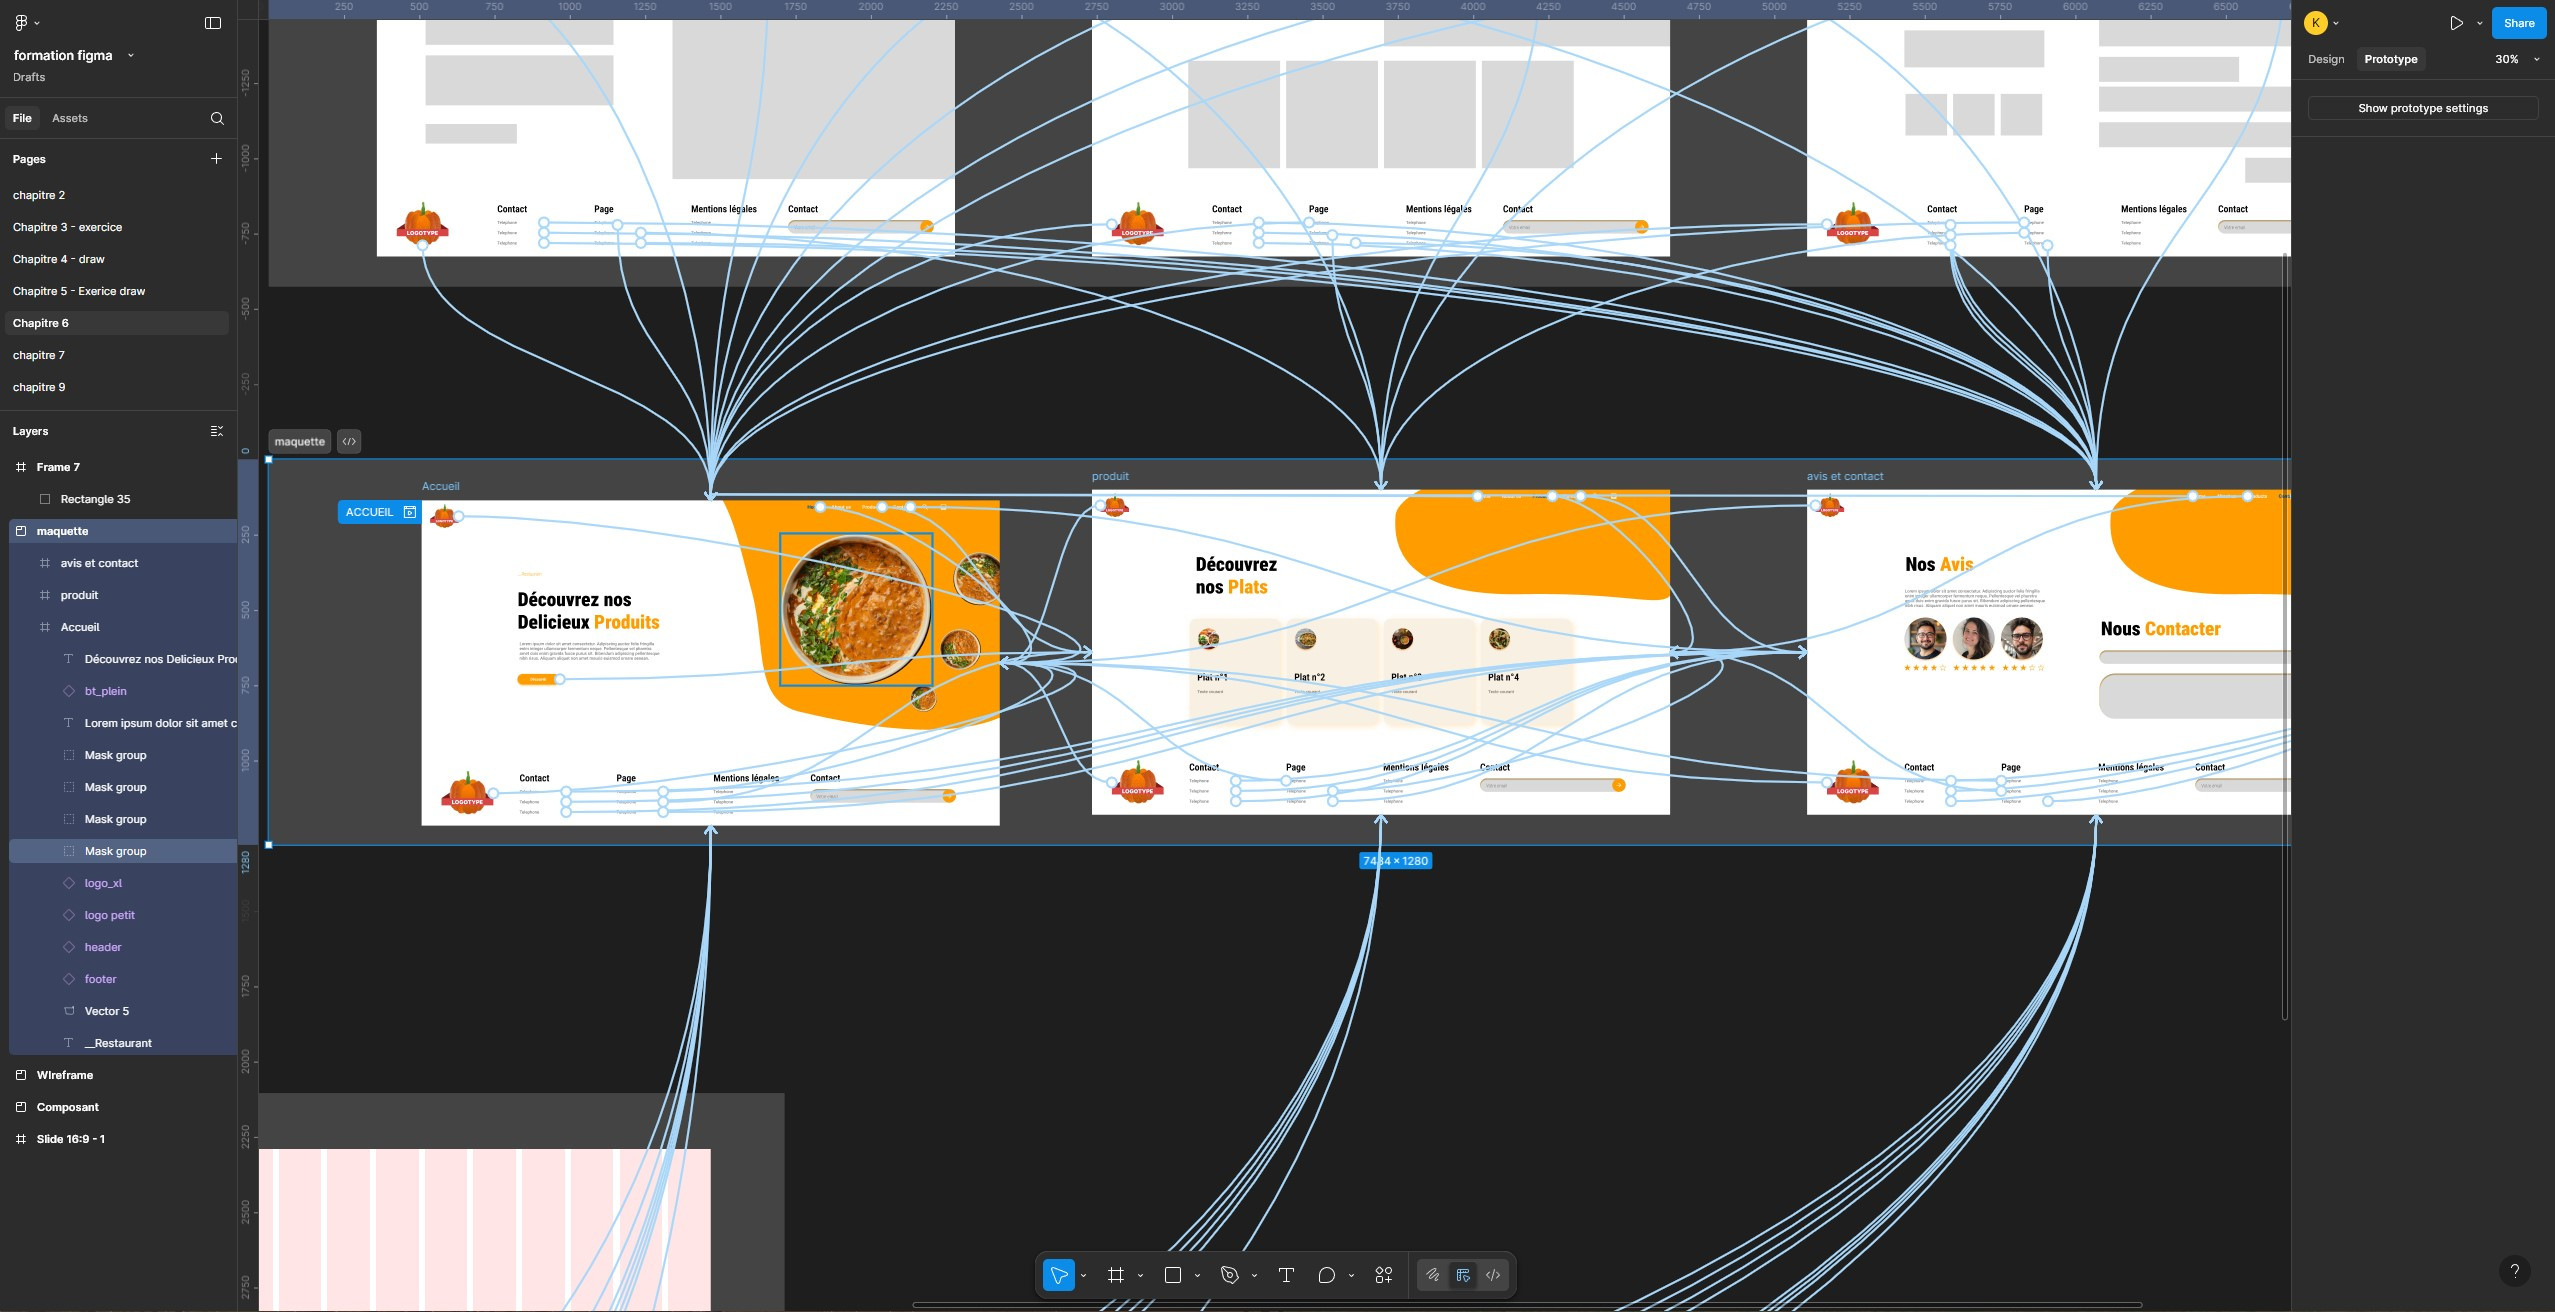Switch to the Assets tab
2555x1312 pixels.
tap(70, 118)
